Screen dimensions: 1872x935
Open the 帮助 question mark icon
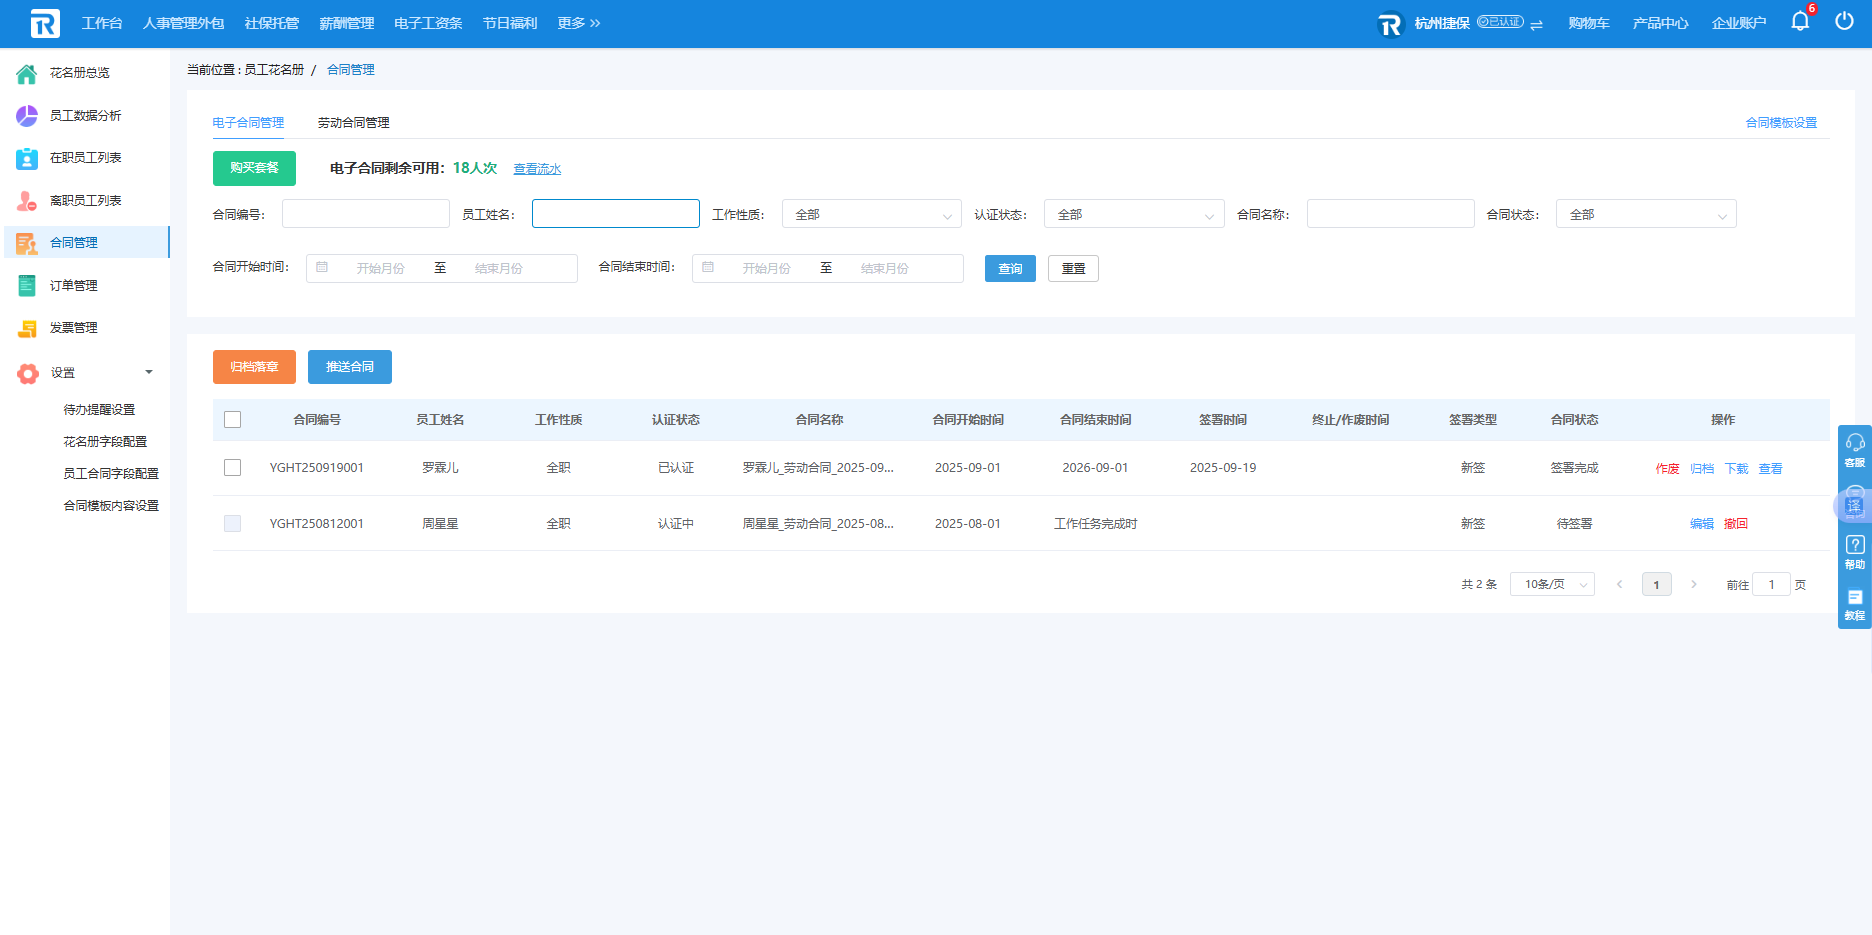point(1854,550)
